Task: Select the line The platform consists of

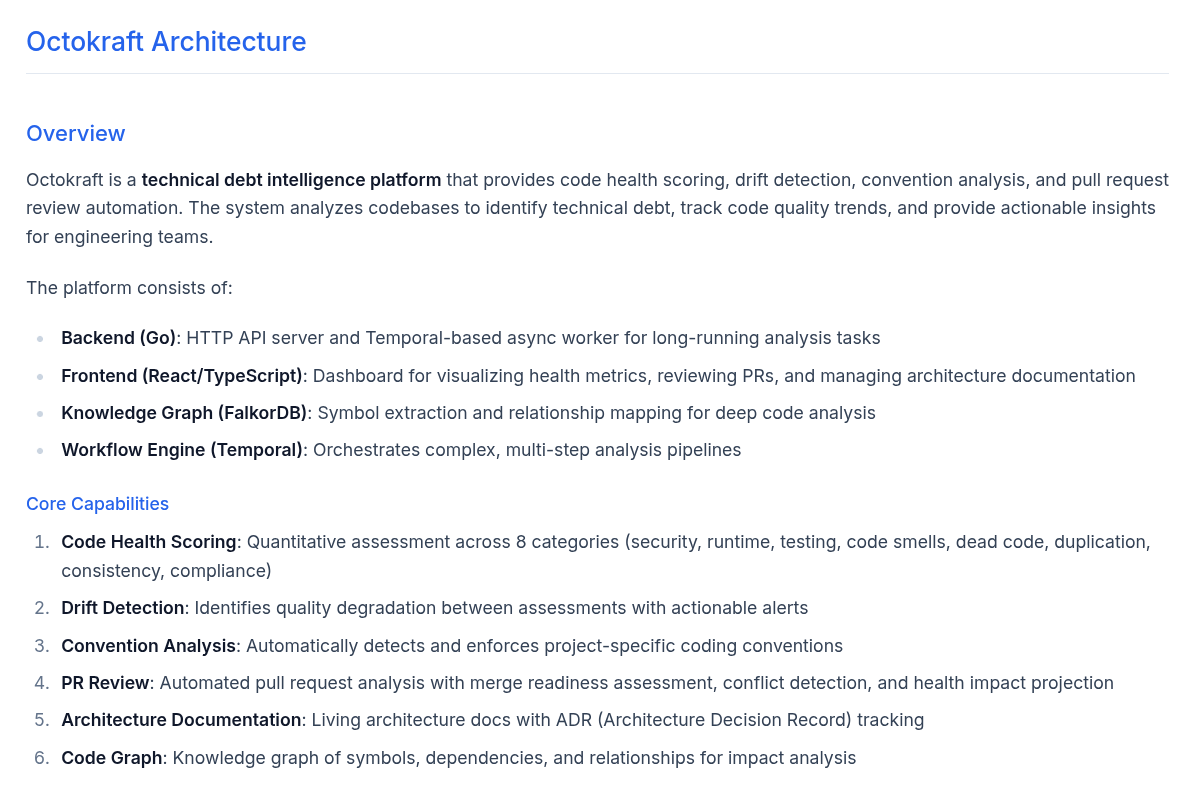Action: pyautogui.click(x=129, y=287)
